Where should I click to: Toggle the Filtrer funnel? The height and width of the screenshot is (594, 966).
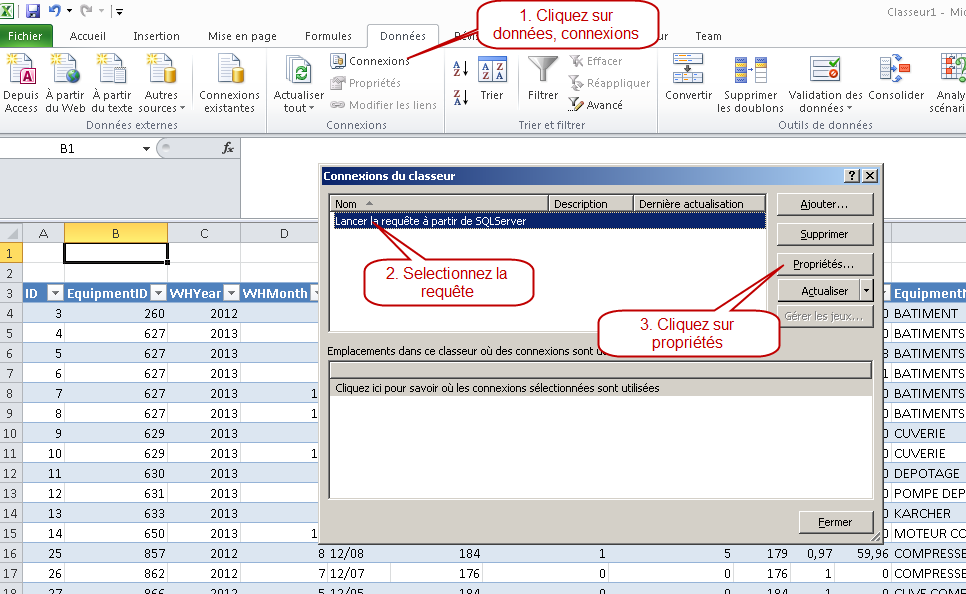click(543, 79)
